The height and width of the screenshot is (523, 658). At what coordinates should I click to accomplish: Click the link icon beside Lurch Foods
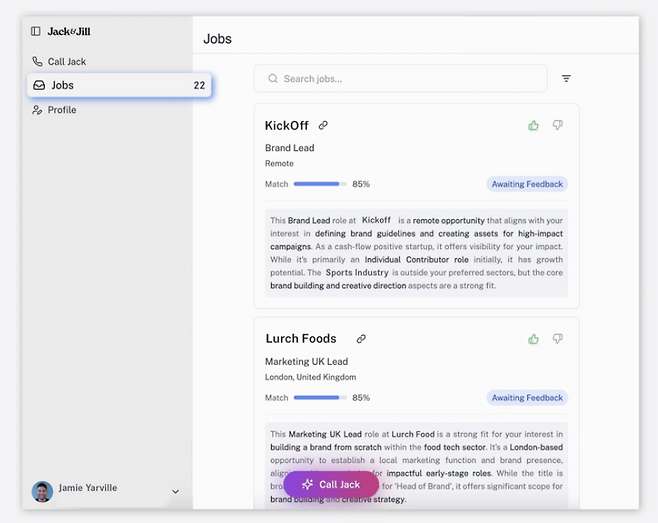(361, 339)
